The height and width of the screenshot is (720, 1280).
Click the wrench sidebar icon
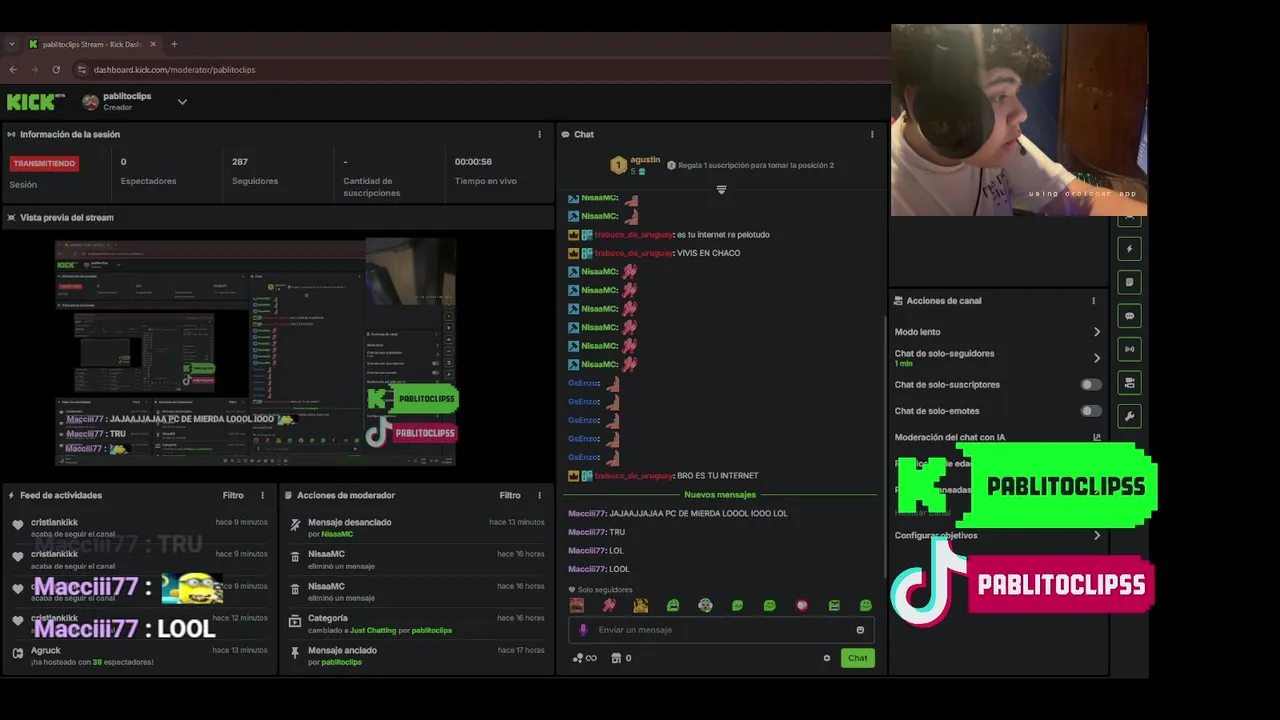pyautogui.click(x=1129, y=416)
